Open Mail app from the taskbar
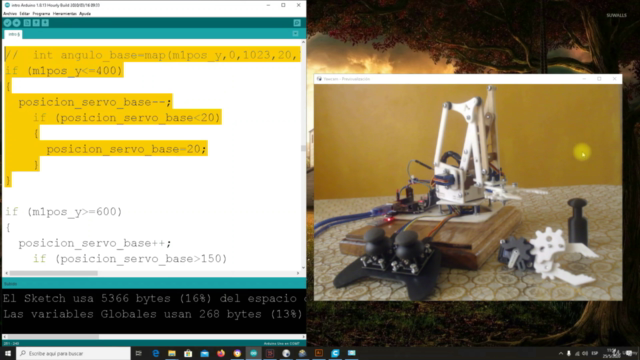The image size is (640, 360). 204,353
